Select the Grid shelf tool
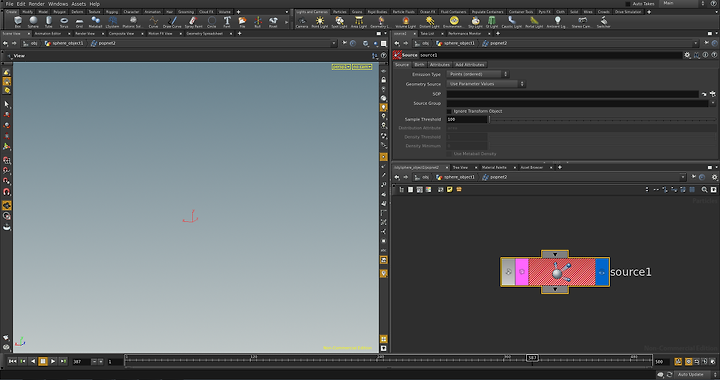Screen dimensions: 720x380 pos(79,22)
